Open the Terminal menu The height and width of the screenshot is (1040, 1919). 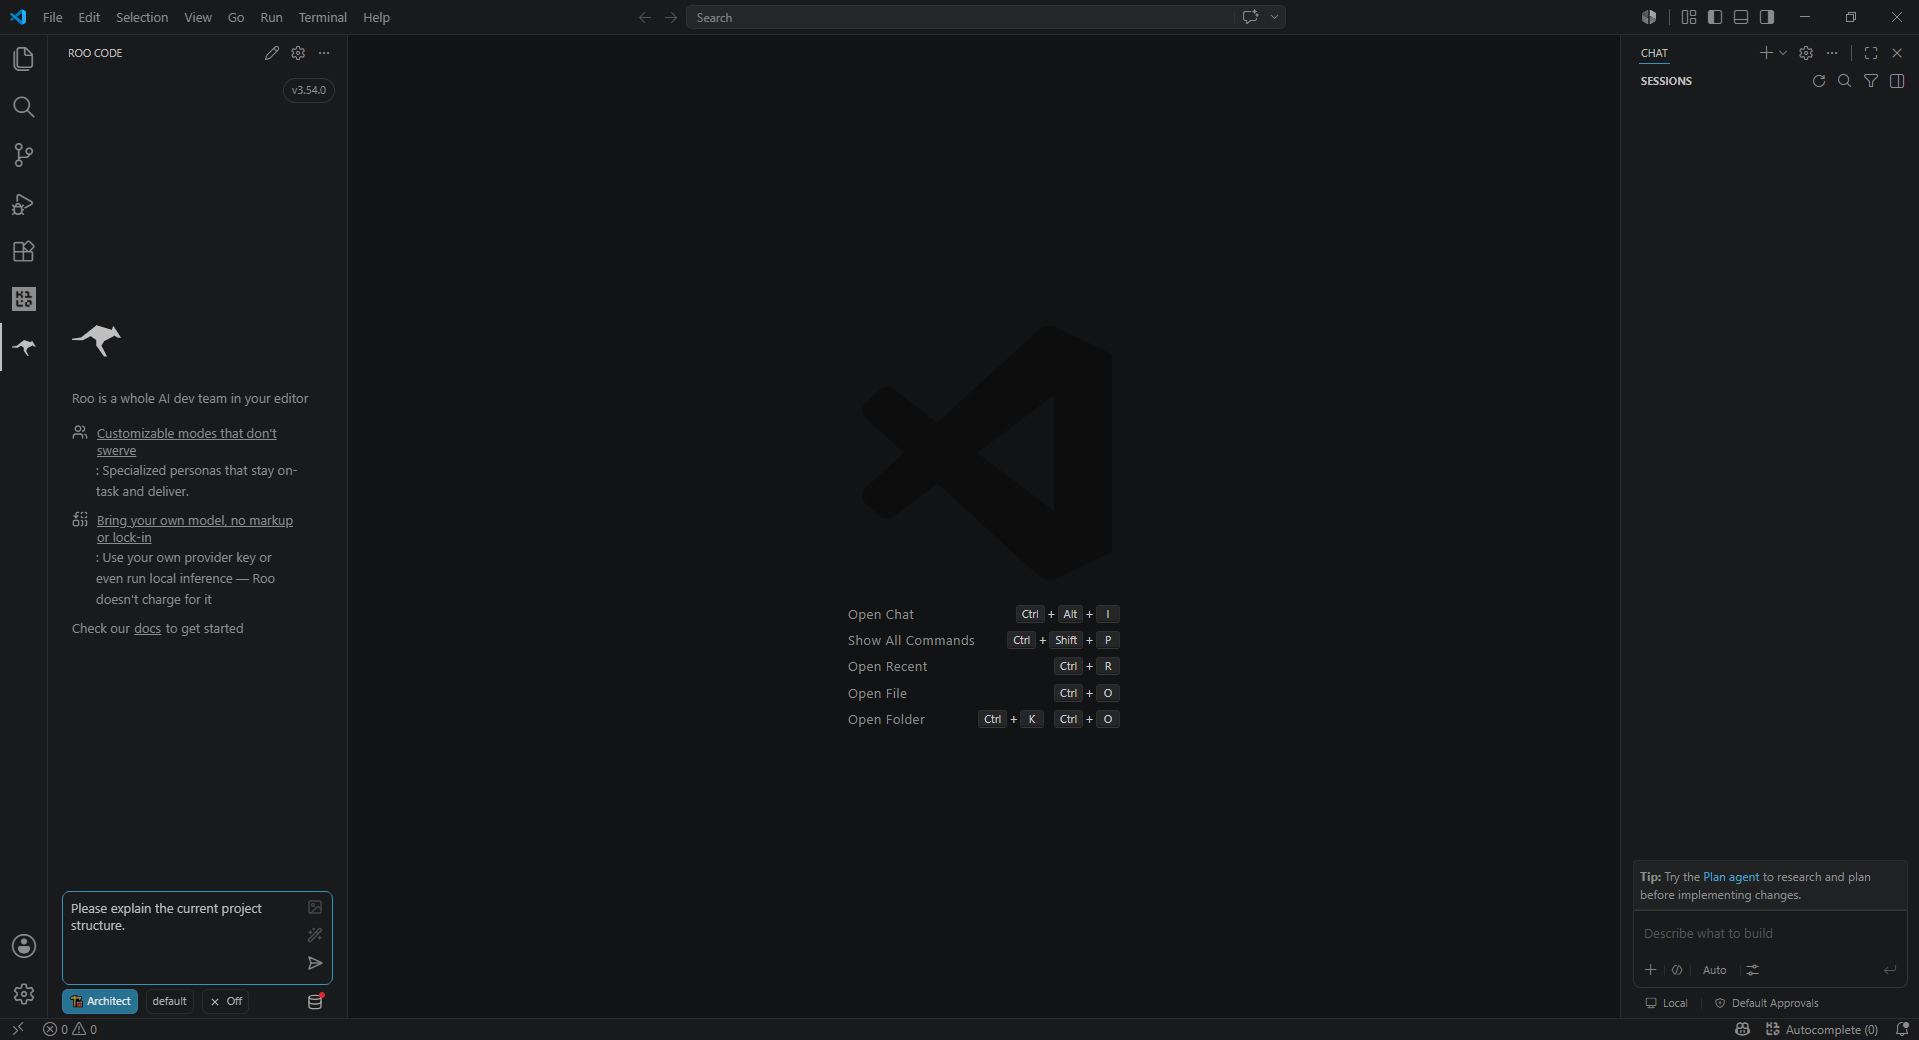(x=322, y=17)
